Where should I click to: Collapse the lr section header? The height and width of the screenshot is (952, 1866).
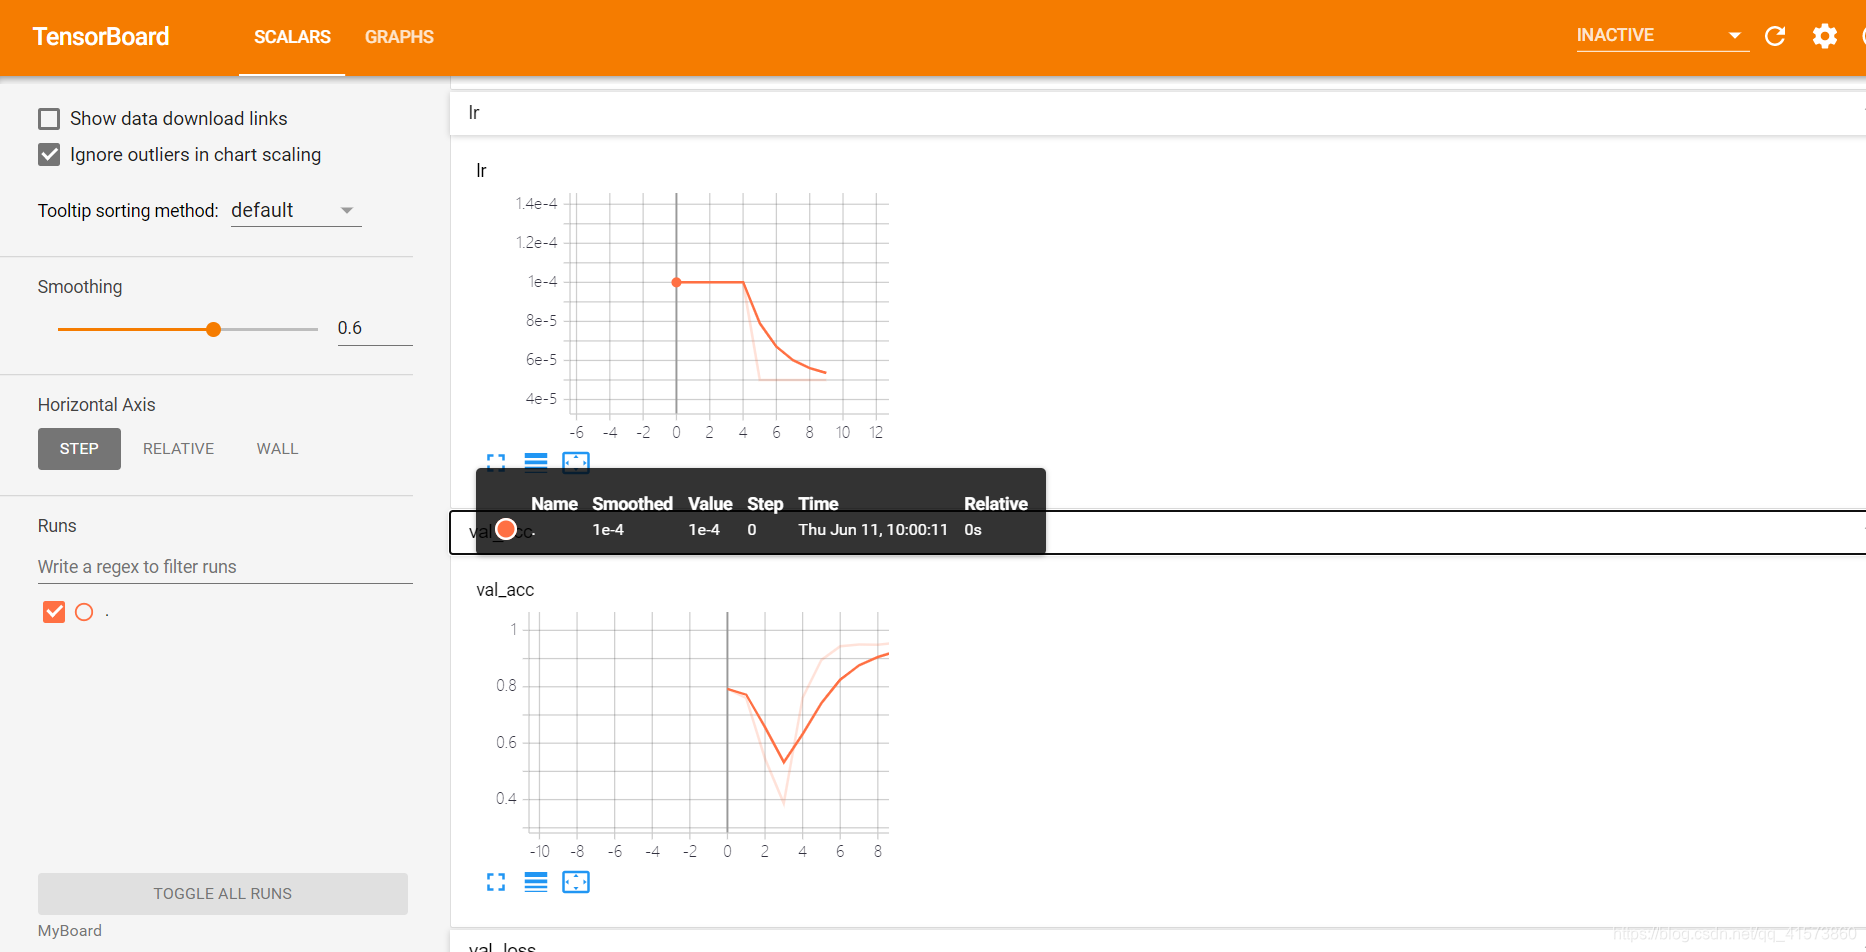pyautogui.click(x=1157, y=113)
